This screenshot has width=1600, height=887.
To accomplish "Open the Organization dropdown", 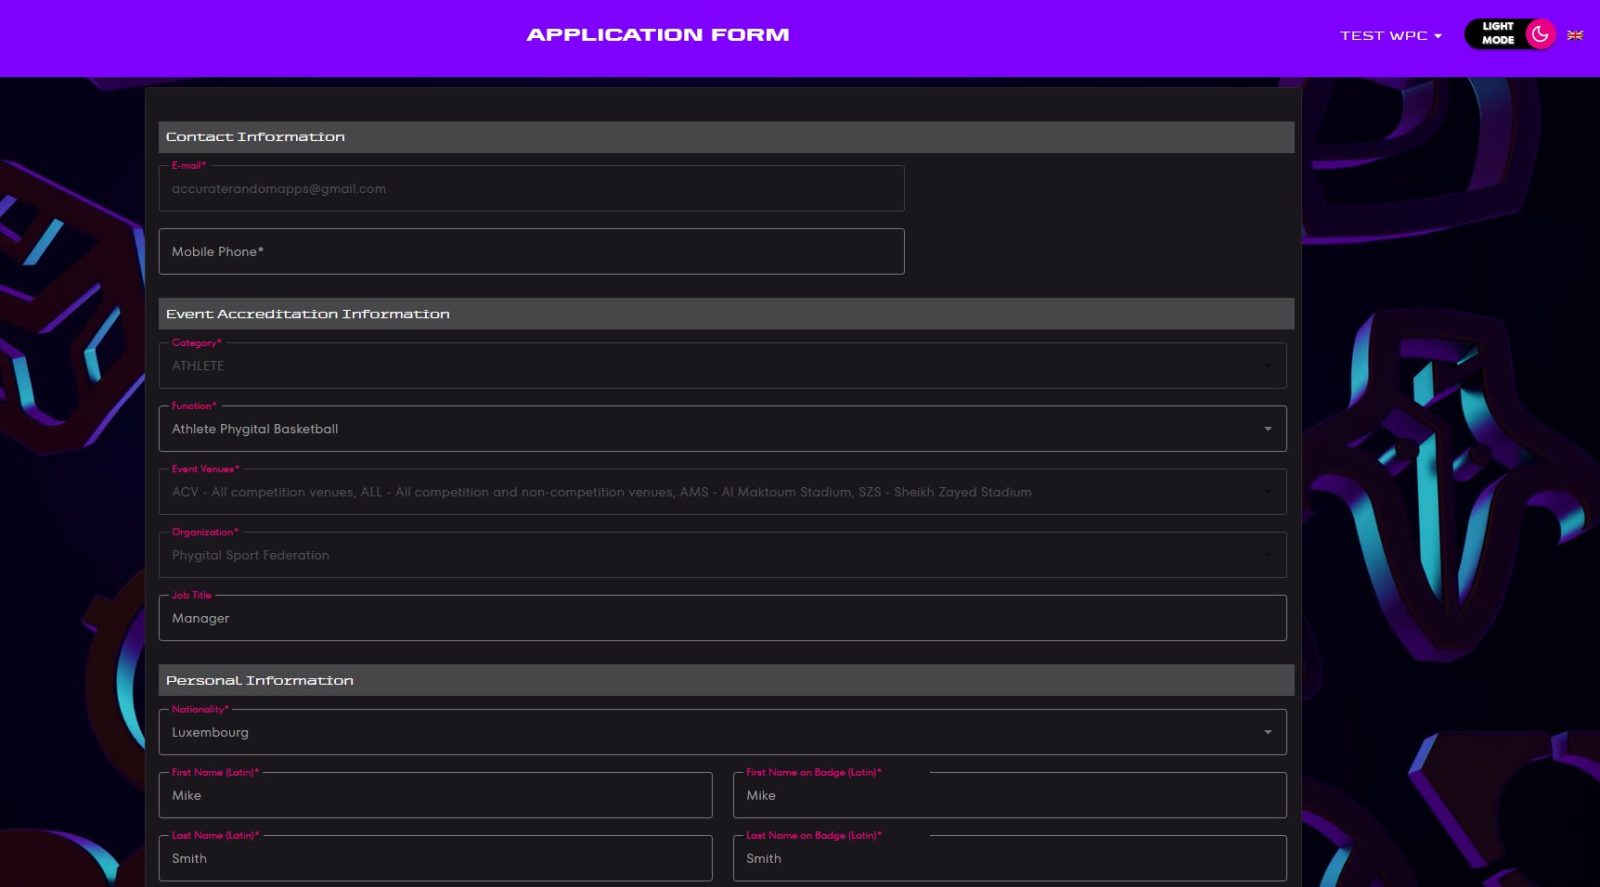I will 722,554.
